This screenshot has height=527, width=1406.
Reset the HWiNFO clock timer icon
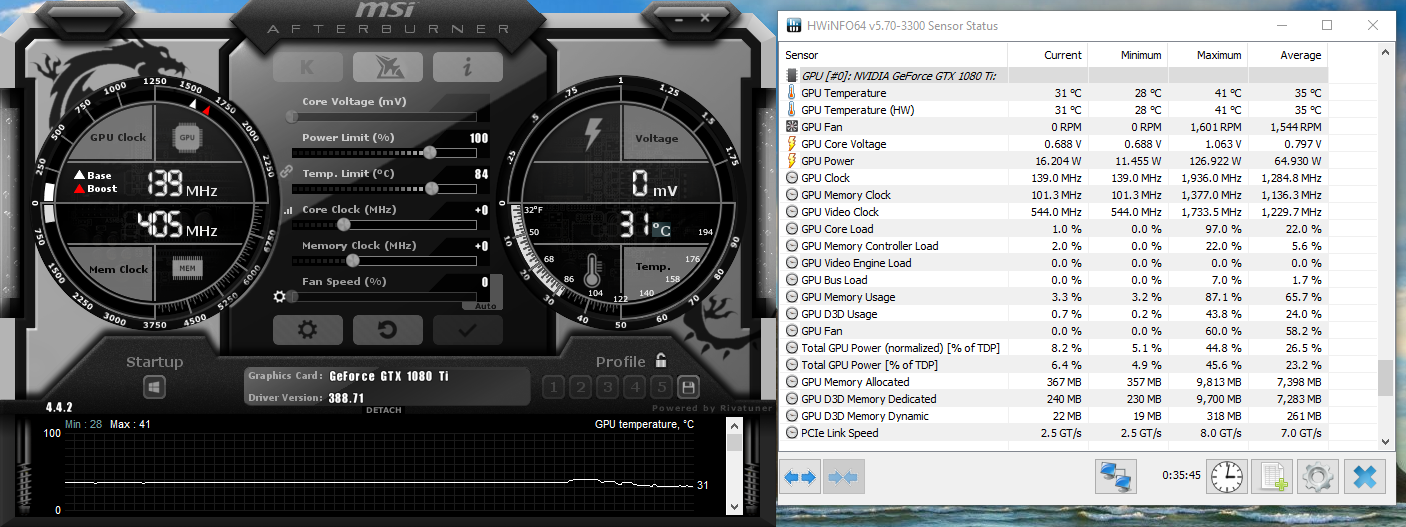click(x=1227, y=477)
